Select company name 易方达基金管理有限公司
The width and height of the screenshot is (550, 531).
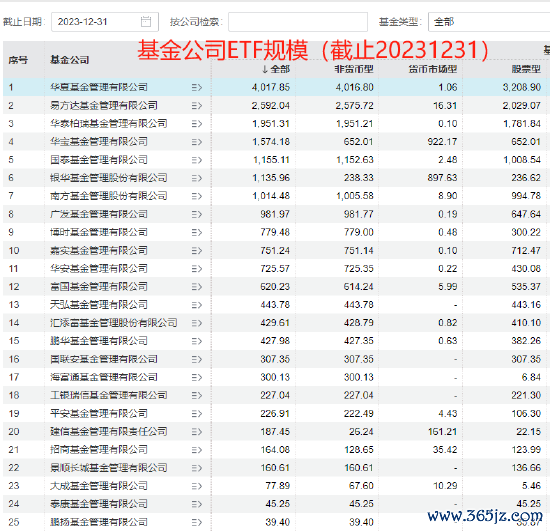tap(103, 105)
